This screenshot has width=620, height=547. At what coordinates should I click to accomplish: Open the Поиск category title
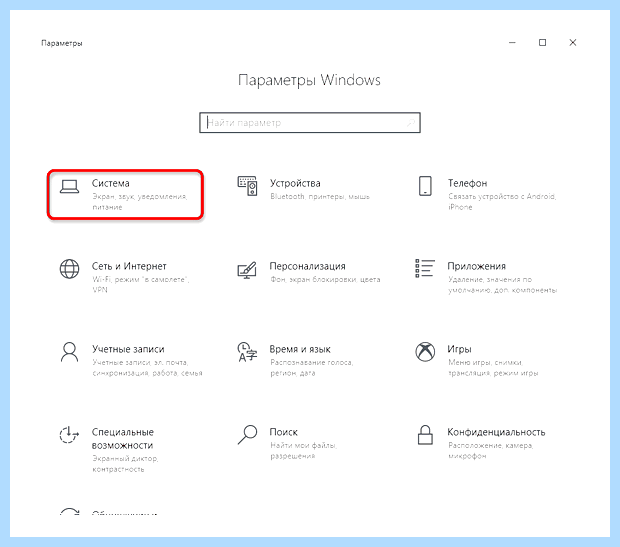click(x=283, y=432)
